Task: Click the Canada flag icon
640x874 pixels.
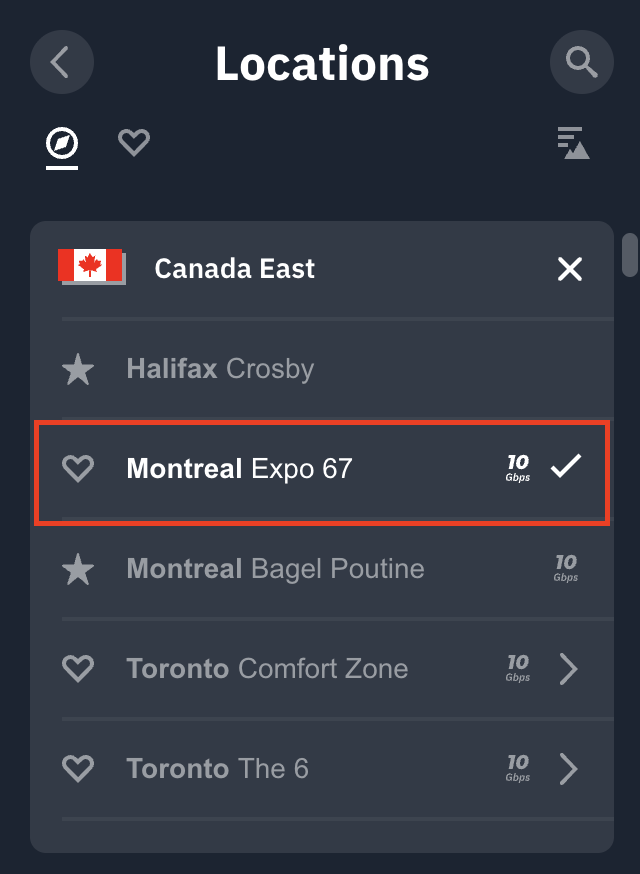Action: tap(90, 267)
